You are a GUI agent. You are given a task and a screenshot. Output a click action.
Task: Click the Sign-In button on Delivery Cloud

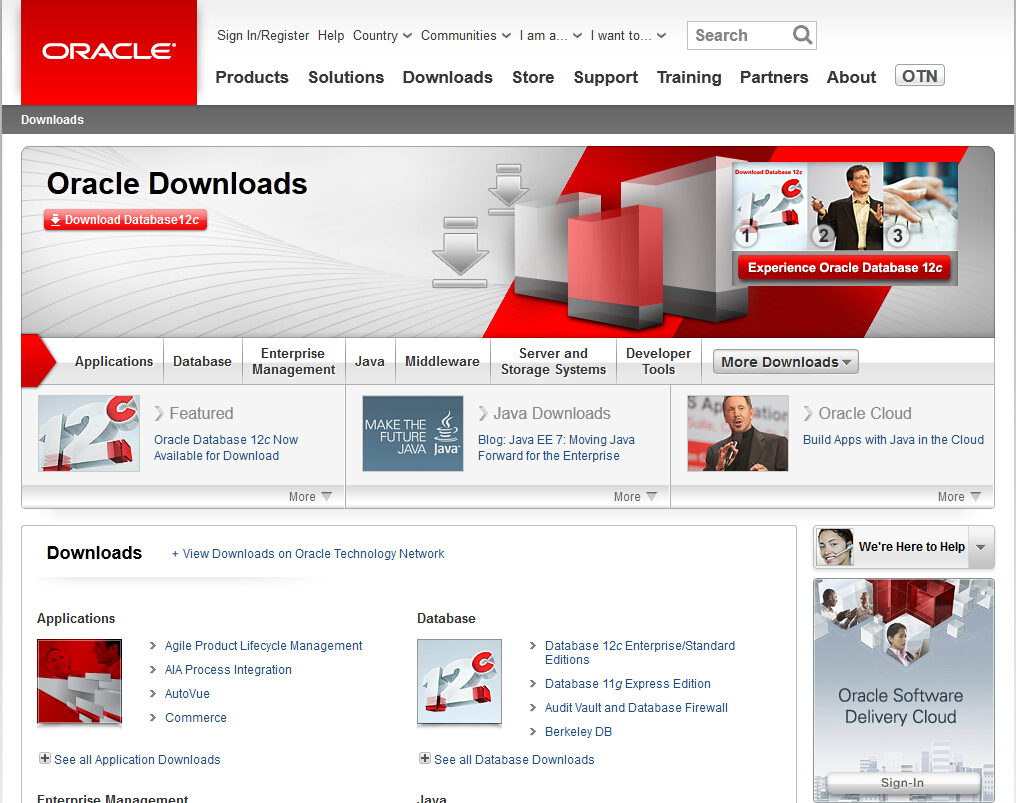click(903, 783)
